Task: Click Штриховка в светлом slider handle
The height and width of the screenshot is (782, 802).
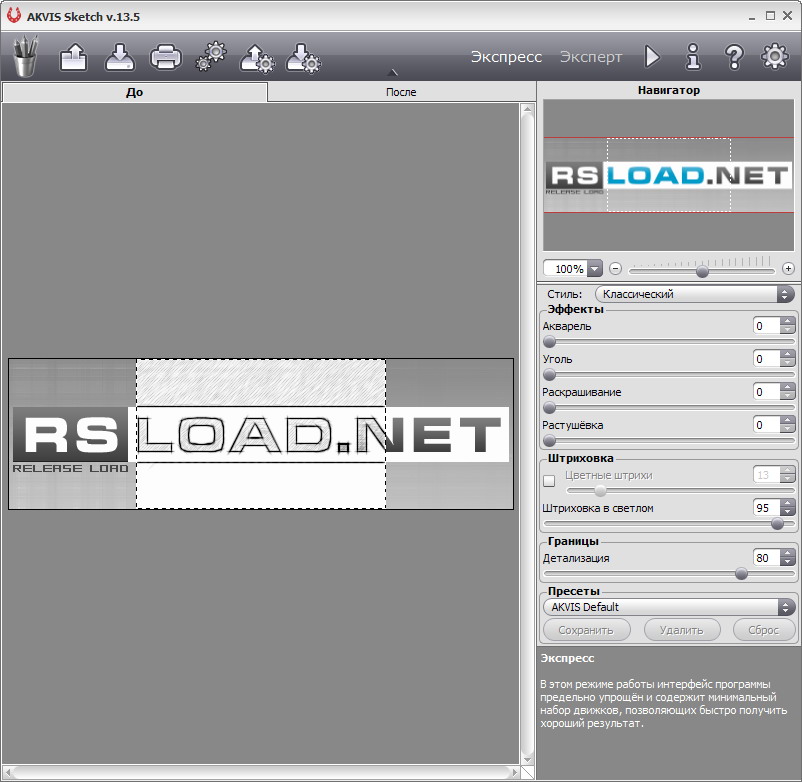Action: pos(777,524)
